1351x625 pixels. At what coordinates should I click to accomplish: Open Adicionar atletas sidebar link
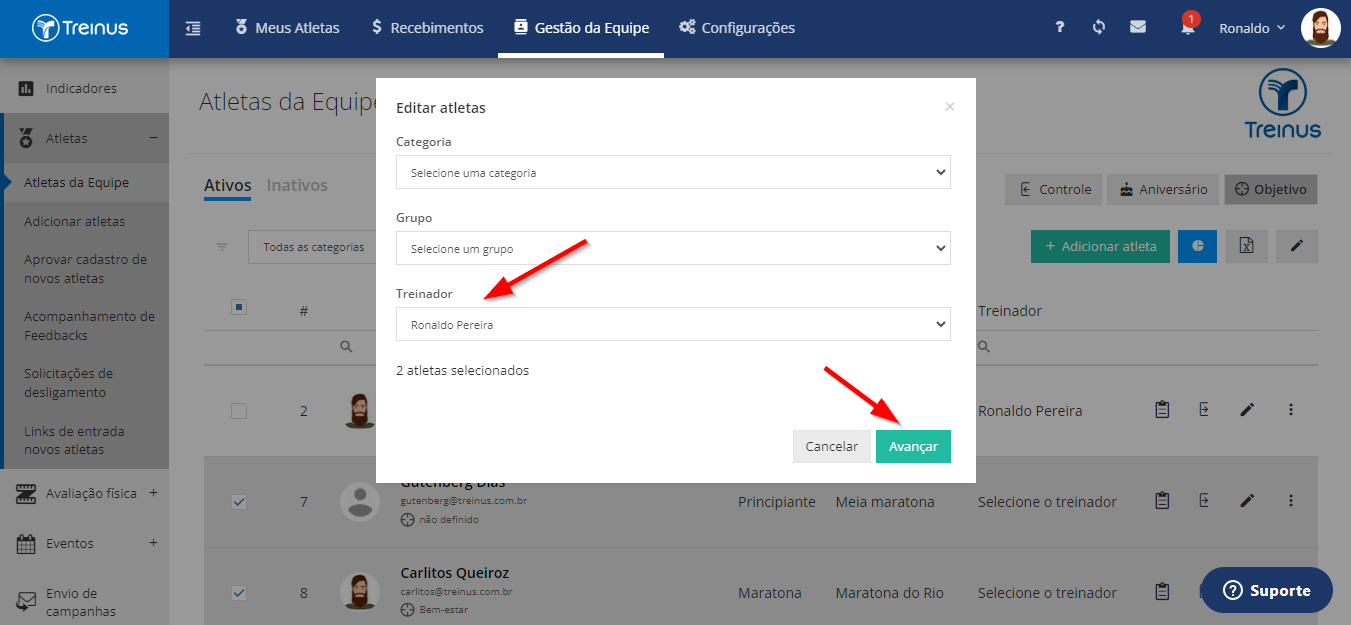pos(74,221)
